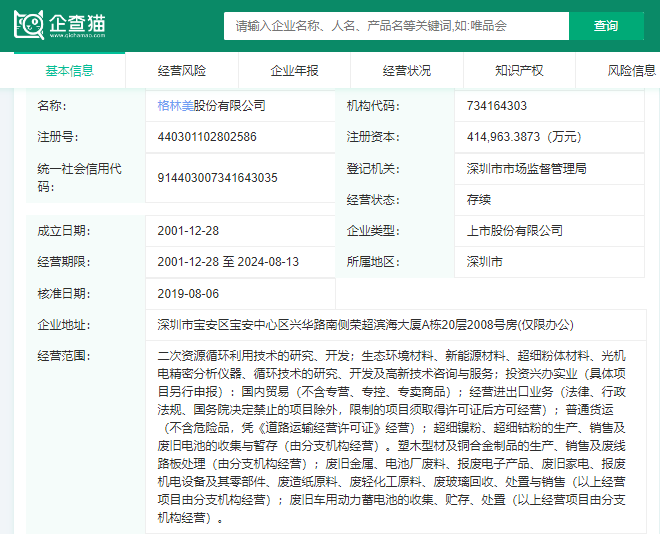This screenshot has width=660, height=534.
Task: Select registration number 440301102802586
Action: click(x=207, y=137)
